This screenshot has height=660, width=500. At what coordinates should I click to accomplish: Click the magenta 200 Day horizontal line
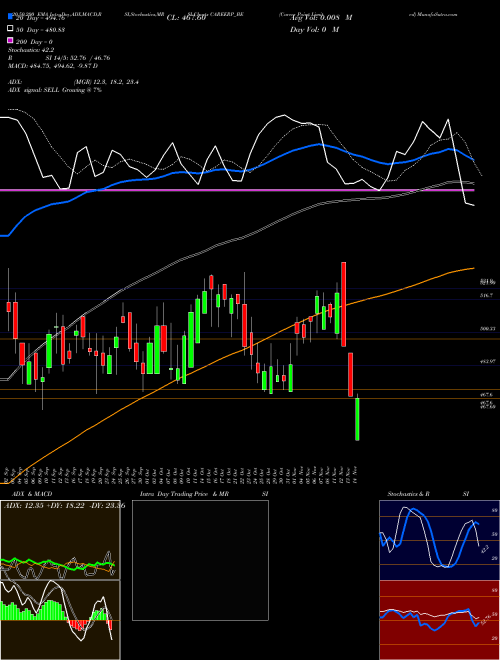[237, 190]
